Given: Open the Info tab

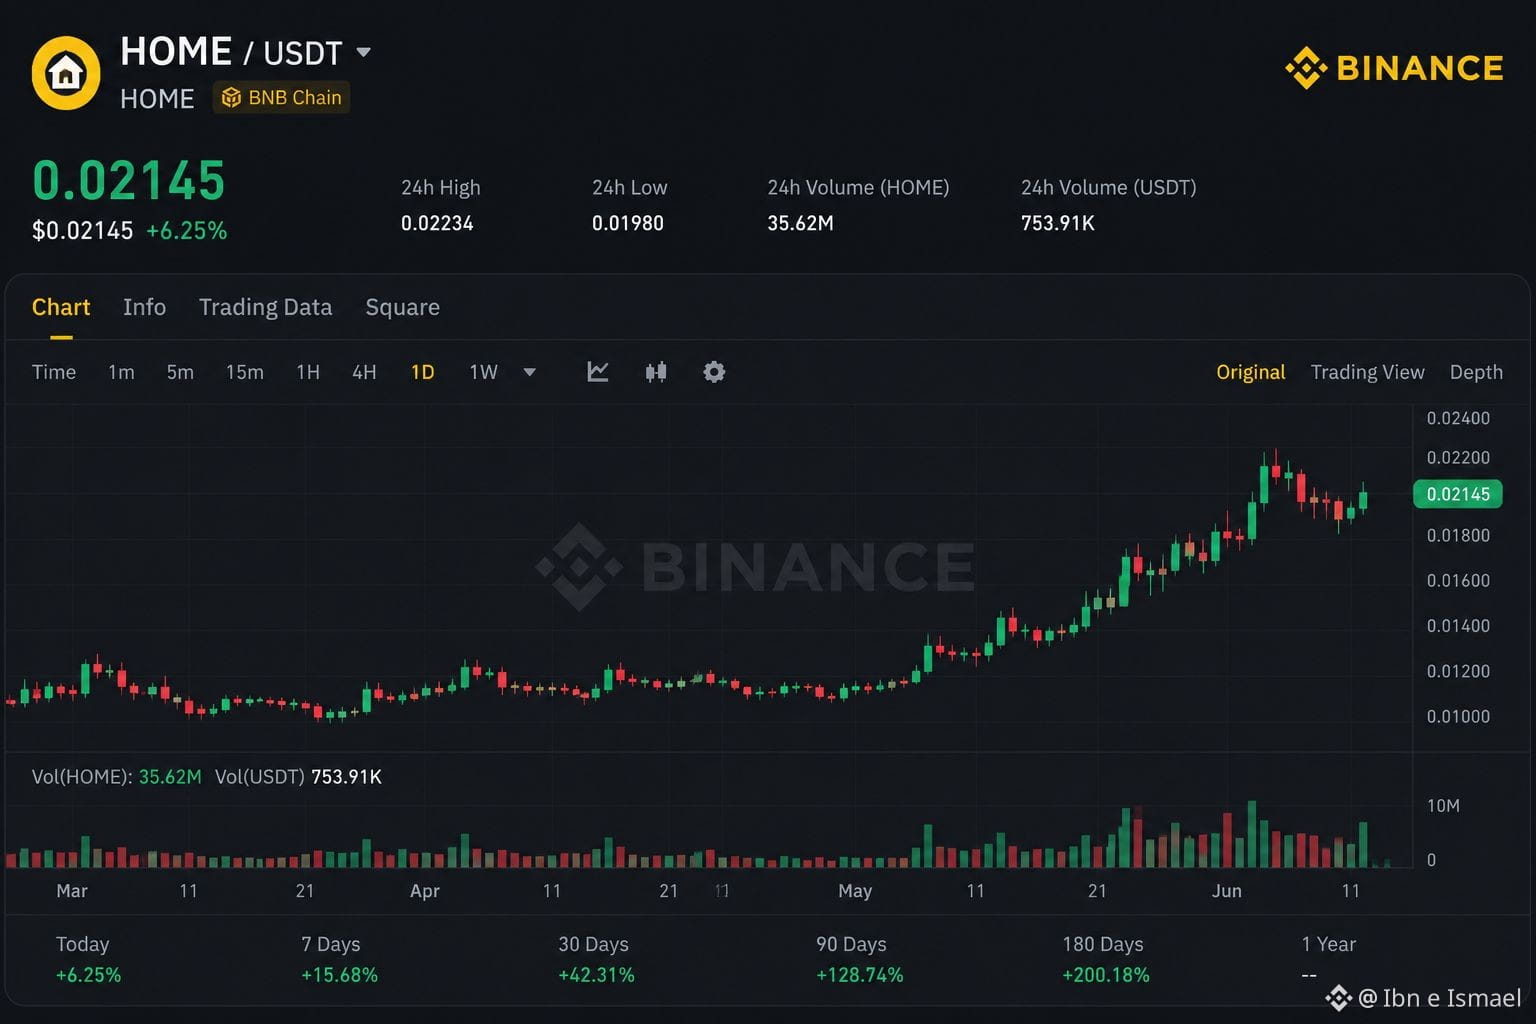Looking at the screenshot, I should (x=144, y=307).
